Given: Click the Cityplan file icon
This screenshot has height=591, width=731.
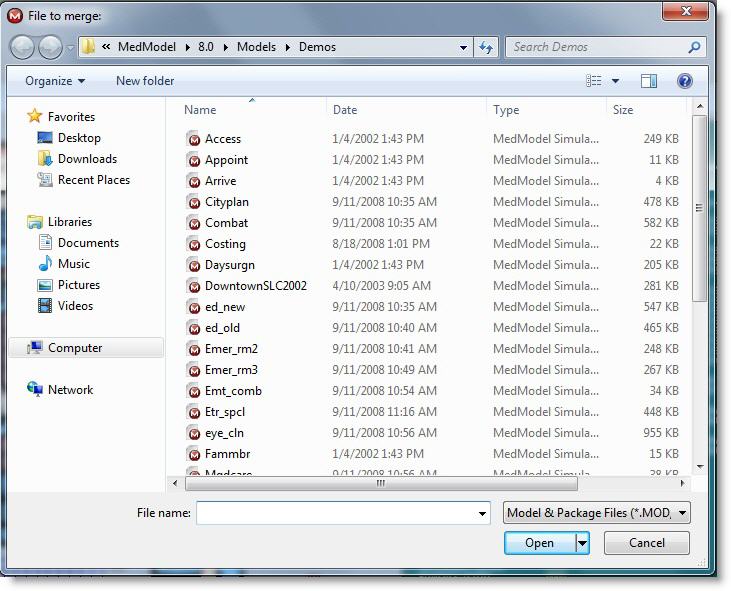Looking at the screenshot, I should tap(193, 202).
